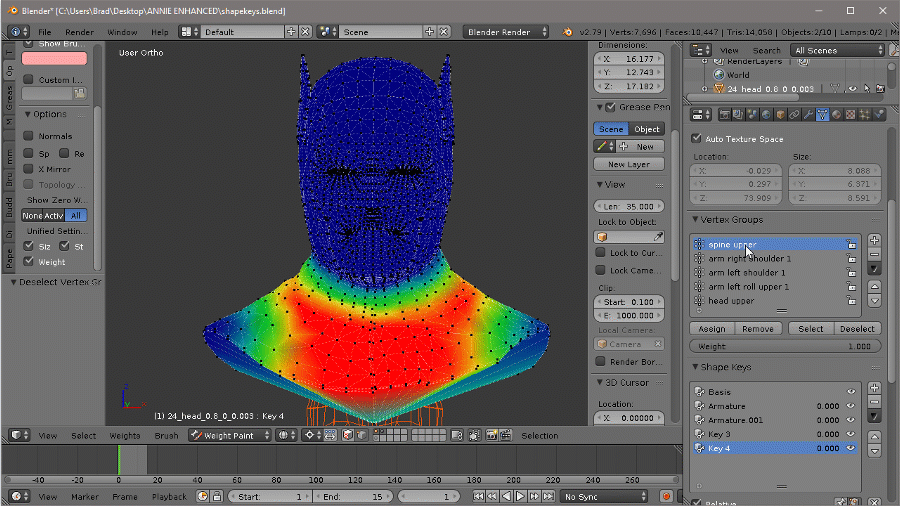This screenshot has width=900, height=506.
Task: Open the Weight Paint mode dropdown
Action: (230, 435)
